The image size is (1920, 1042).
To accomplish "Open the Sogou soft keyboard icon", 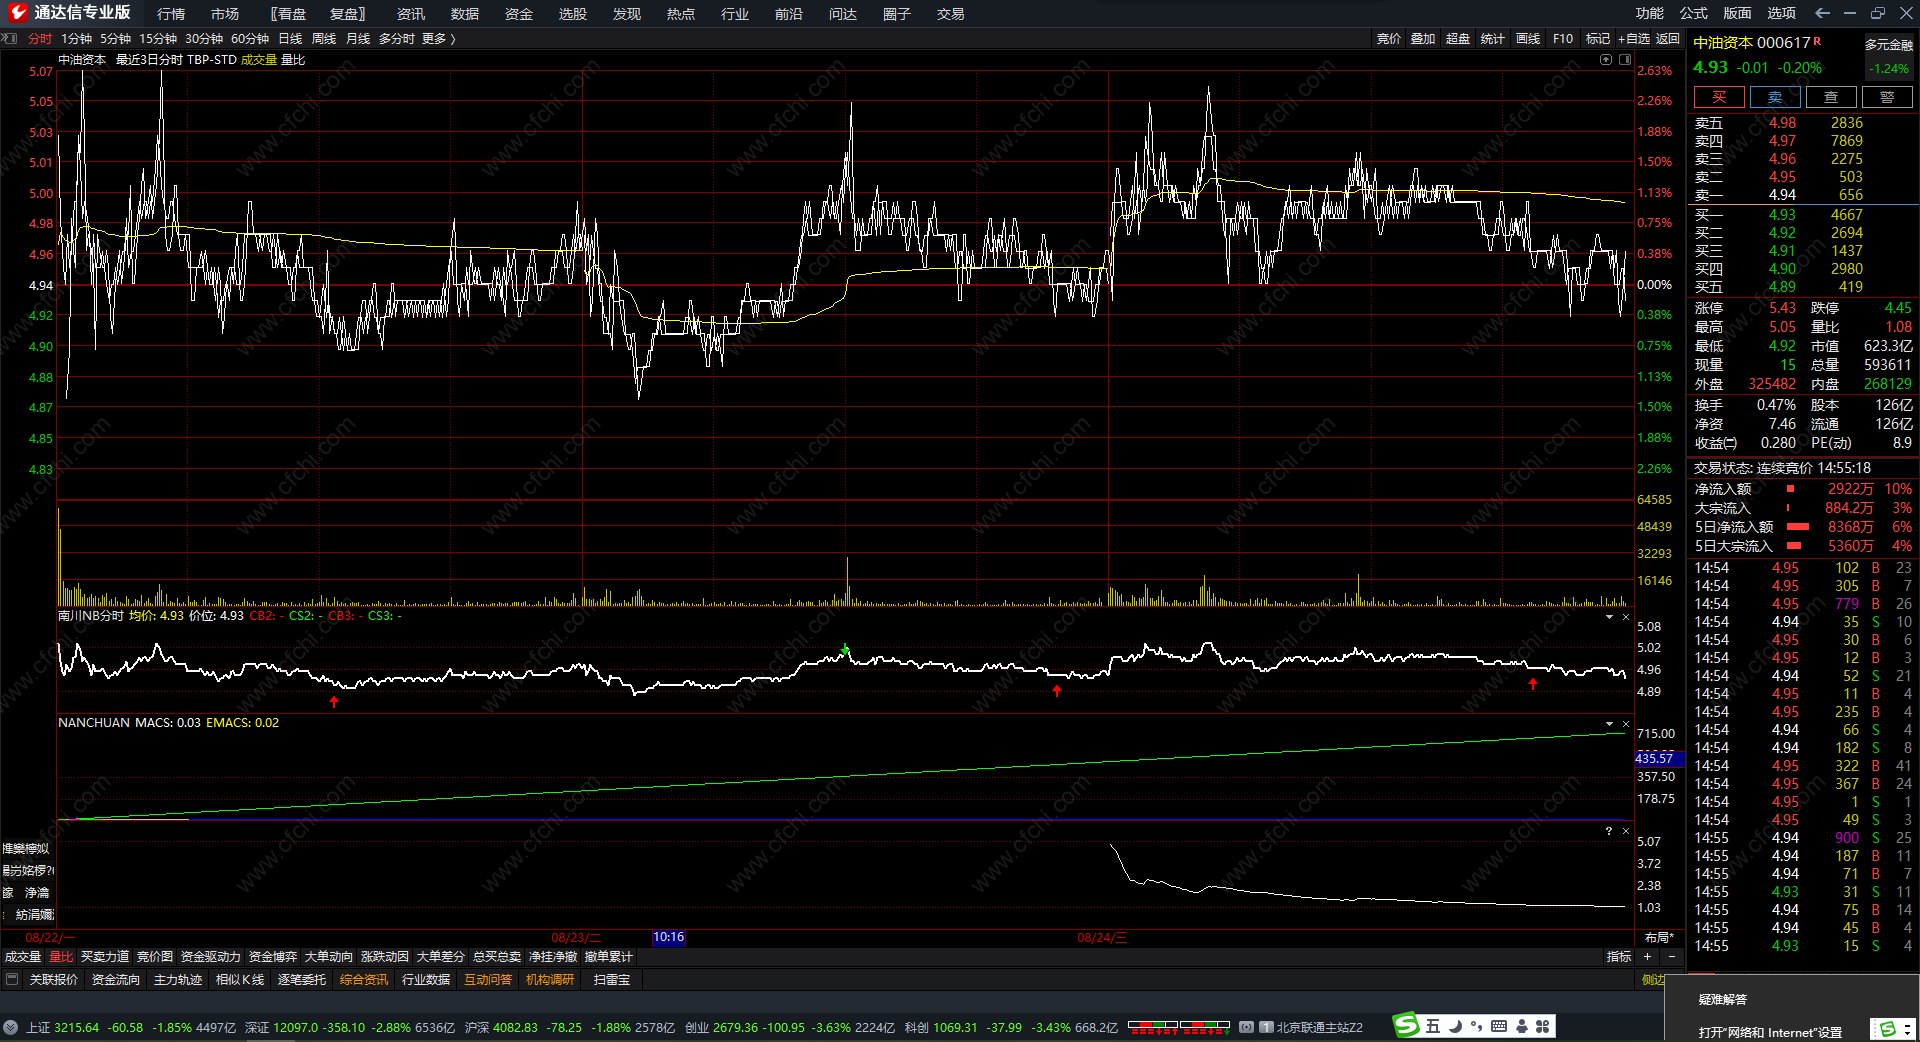I will pyautogui.click(x=1498, y=1026).
